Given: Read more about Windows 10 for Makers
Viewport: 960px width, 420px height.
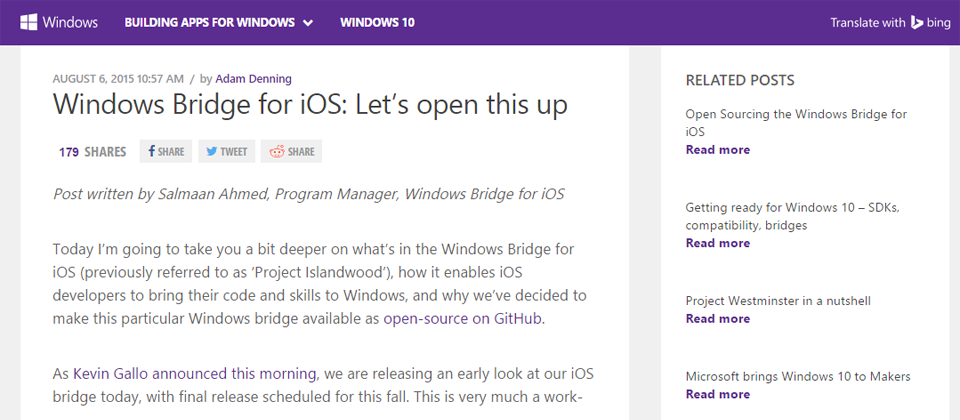Looking at the screenshot, I should [717, 394].
